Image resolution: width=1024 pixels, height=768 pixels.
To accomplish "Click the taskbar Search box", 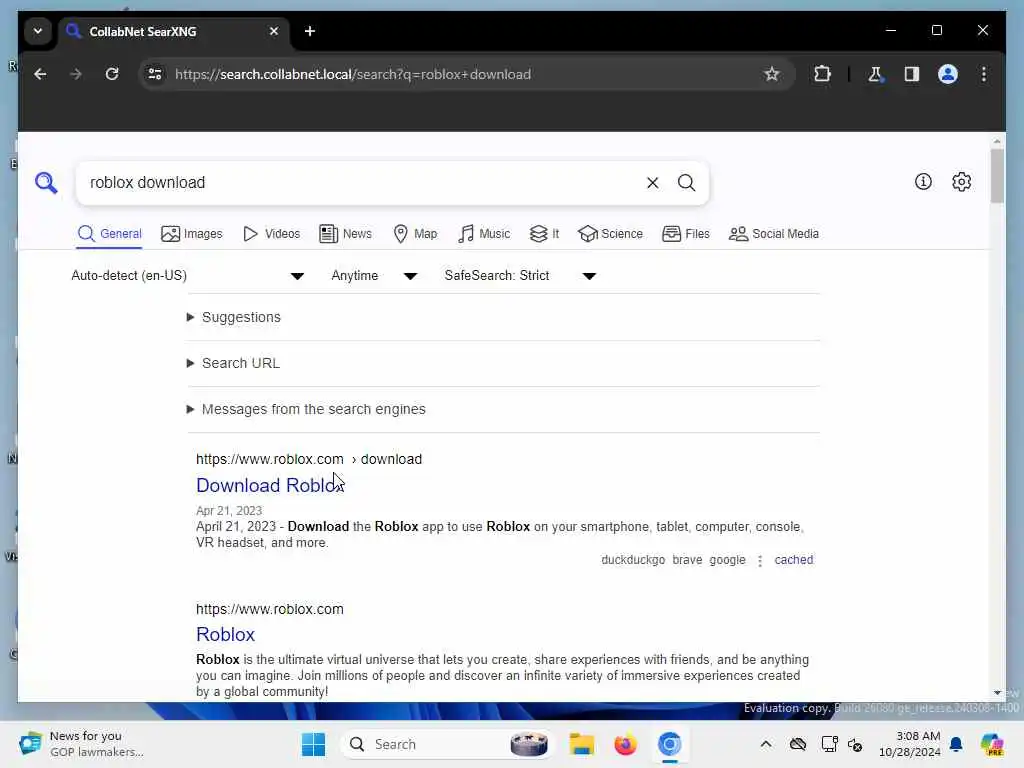I will tap(446, 744).
